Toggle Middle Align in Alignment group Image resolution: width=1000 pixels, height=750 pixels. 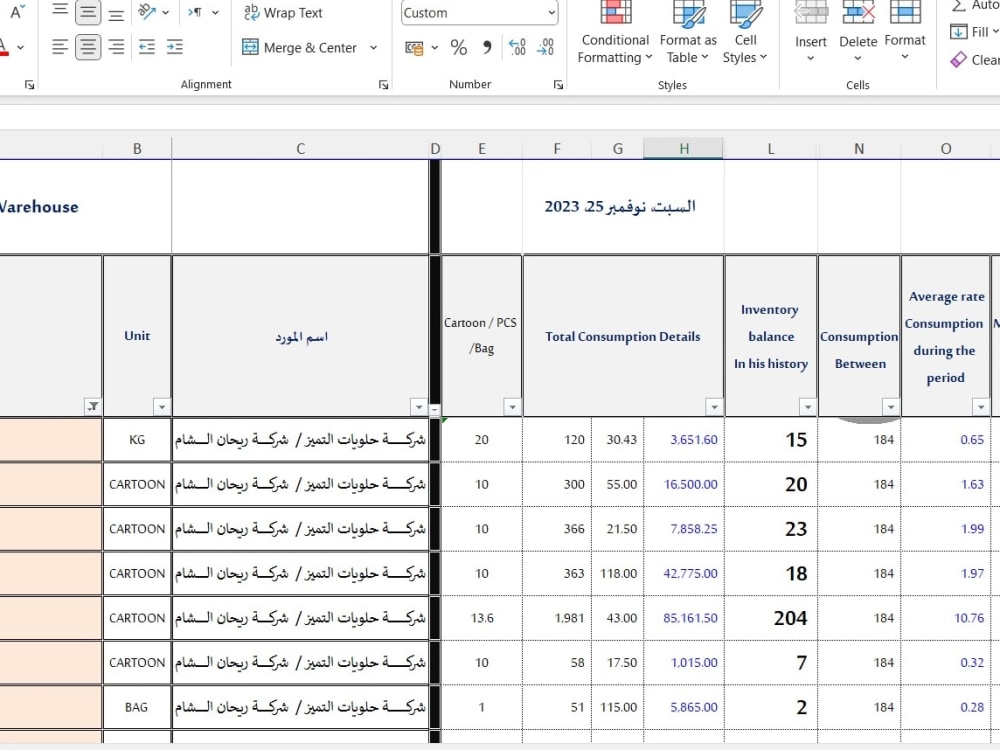(87, 11)
